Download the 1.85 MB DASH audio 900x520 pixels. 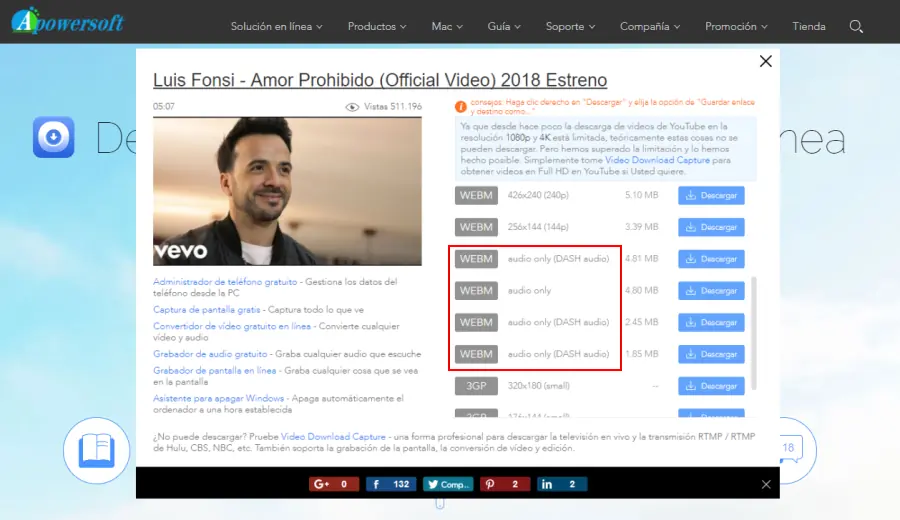[711, 354]
